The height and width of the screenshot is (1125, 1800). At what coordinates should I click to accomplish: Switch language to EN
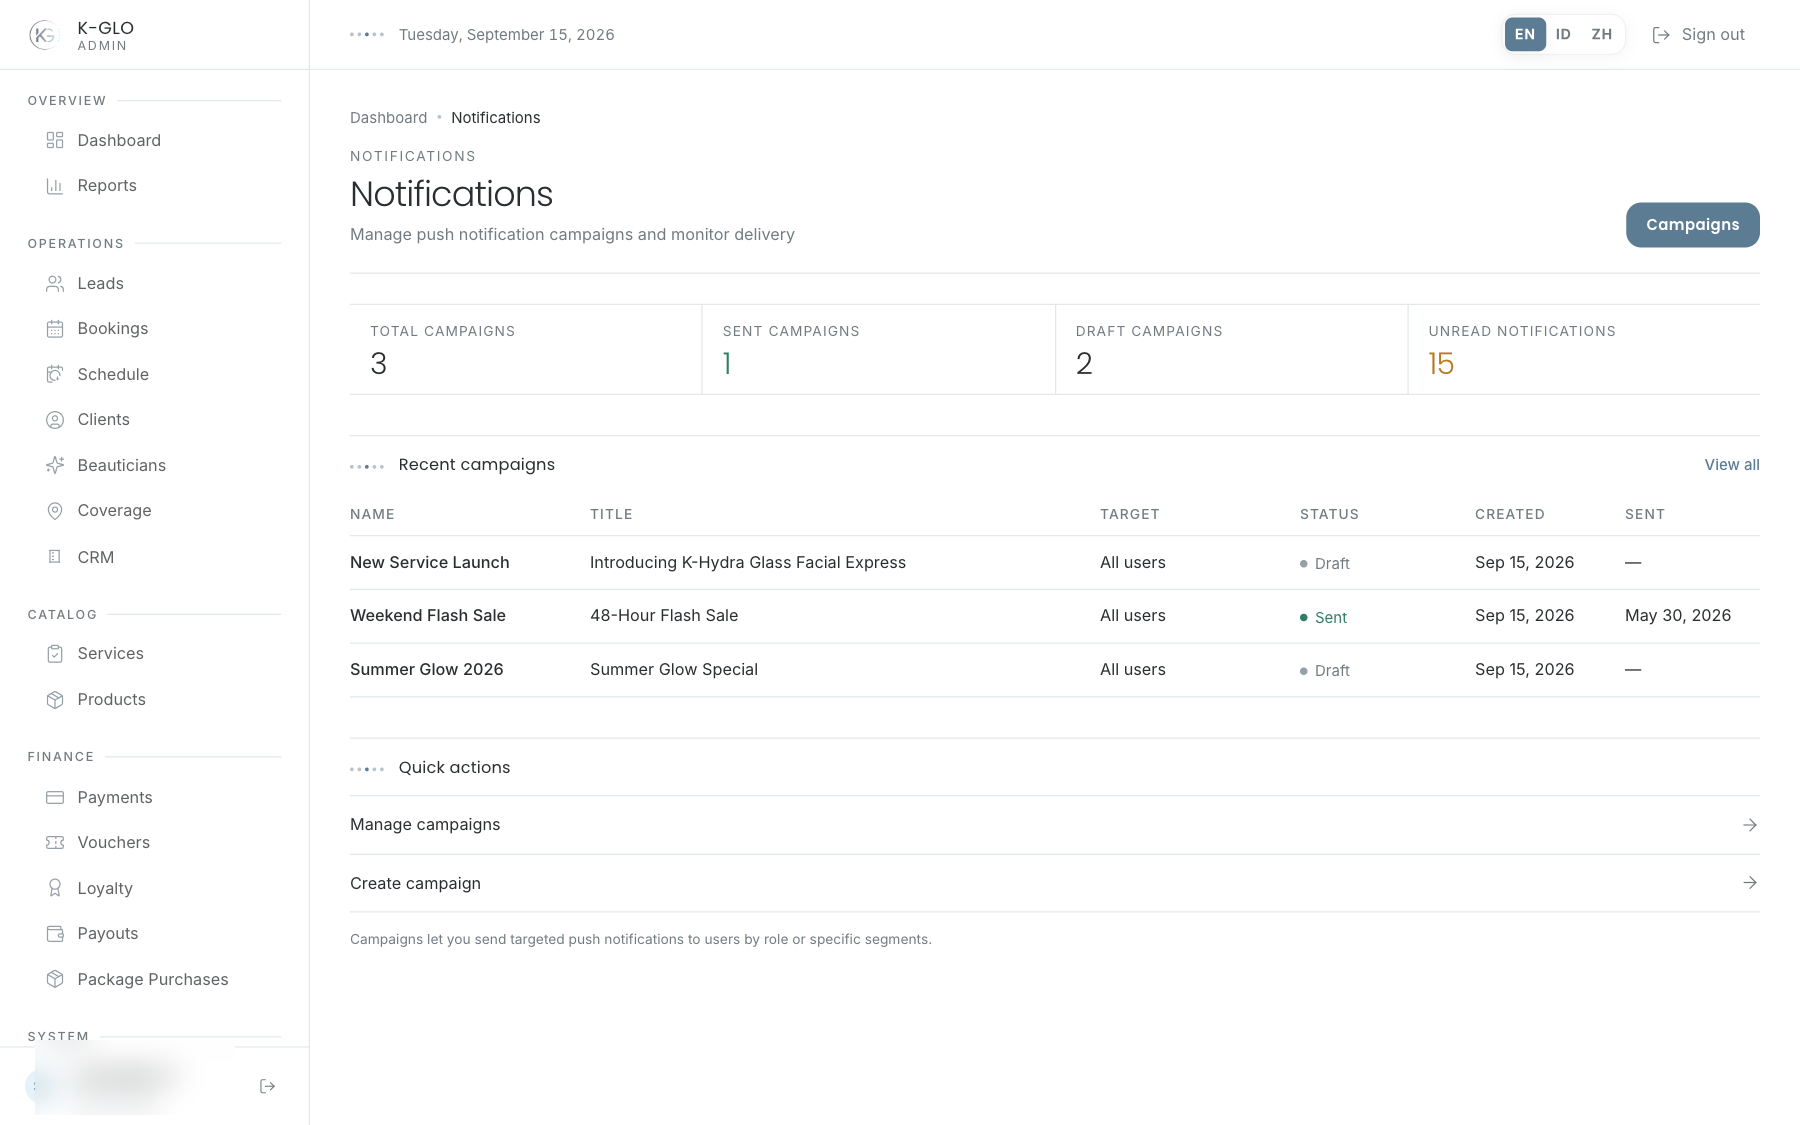[1525, 34]
